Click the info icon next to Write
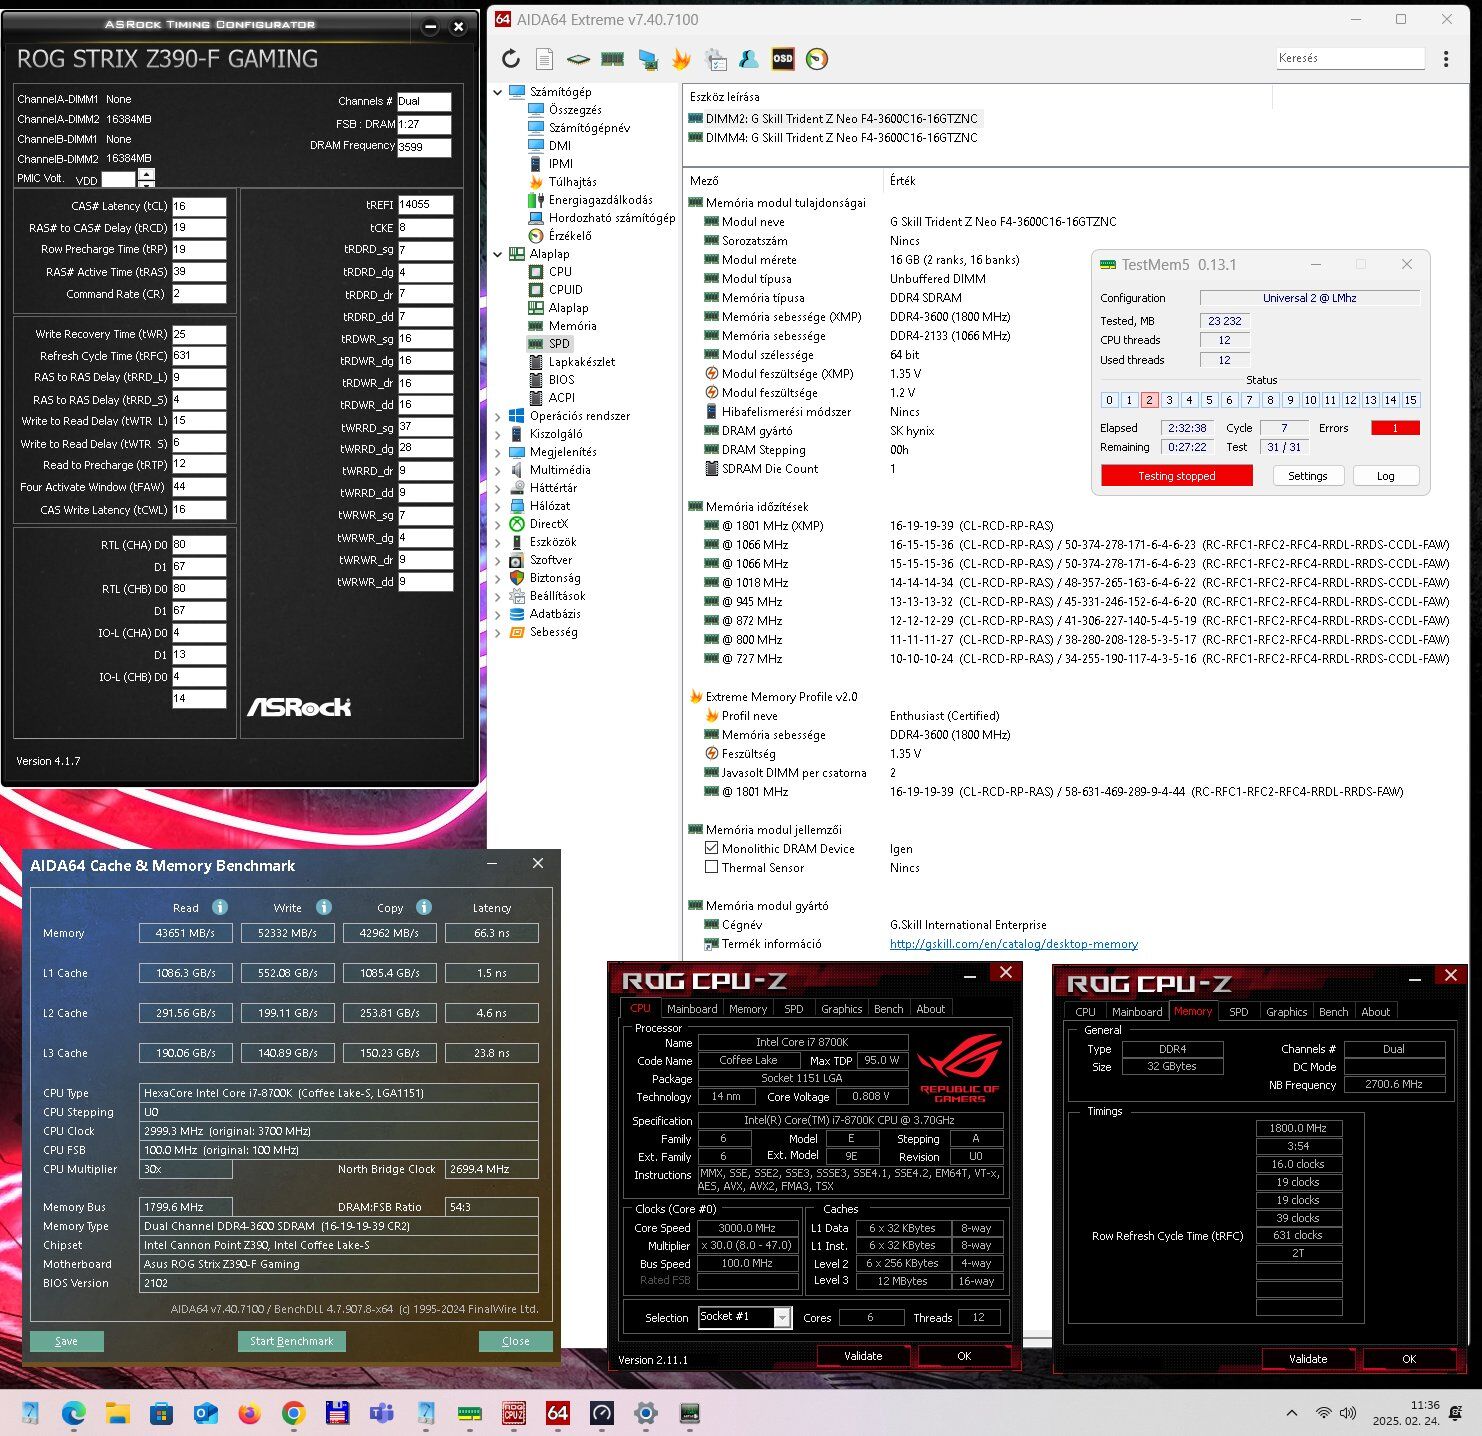 324,907
